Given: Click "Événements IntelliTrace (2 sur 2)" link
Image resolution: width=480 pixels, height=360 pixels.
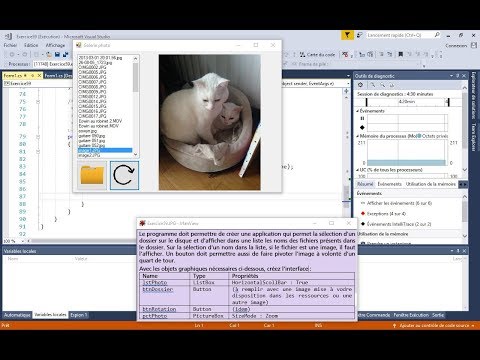Looking at the screenshot, I should [399, 224].
